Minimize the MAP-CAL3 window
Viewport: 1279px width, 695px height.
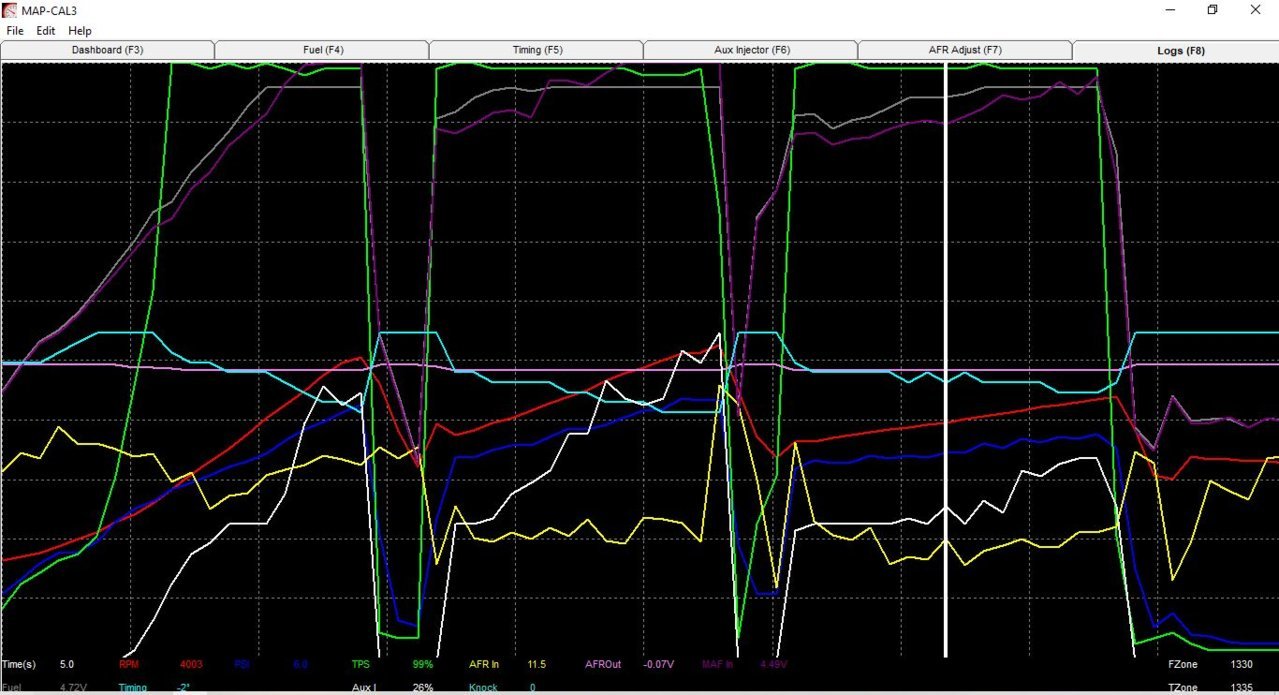(x=1170, y=10)
